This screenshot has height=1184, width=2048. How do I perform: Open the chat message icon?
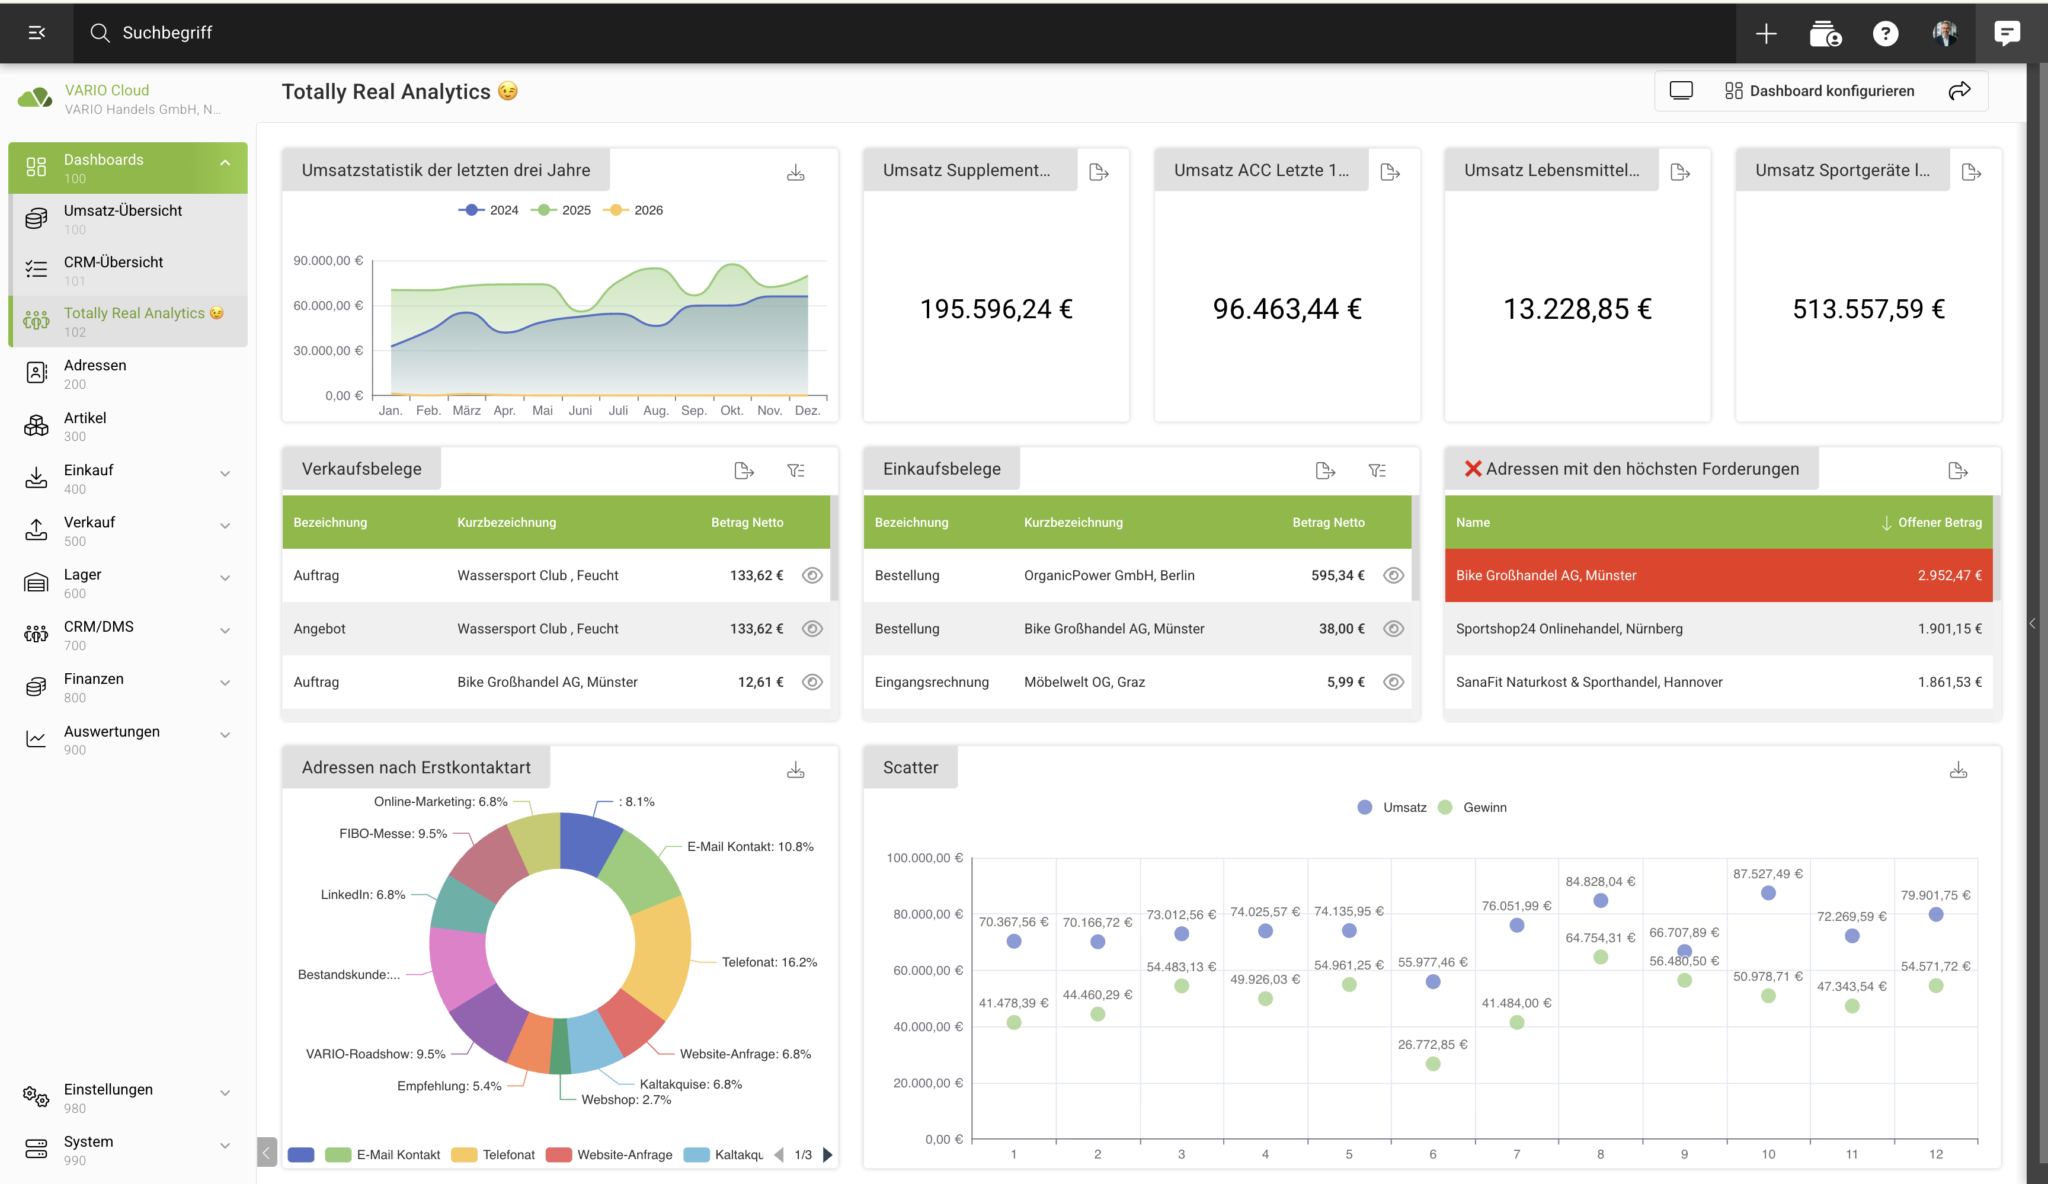[2006, 33]
